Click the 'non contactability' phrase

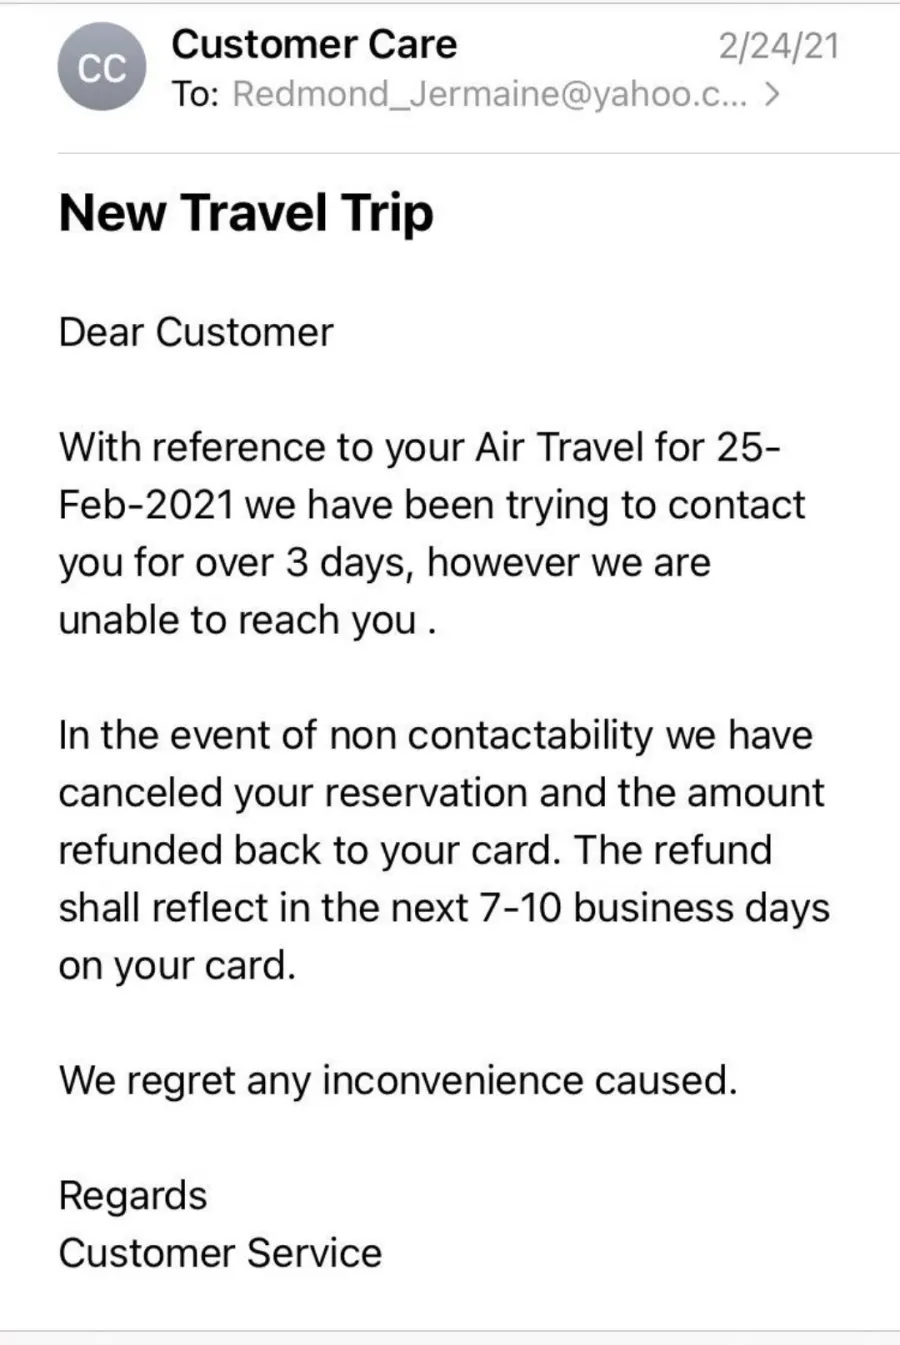tap(490, 735)
